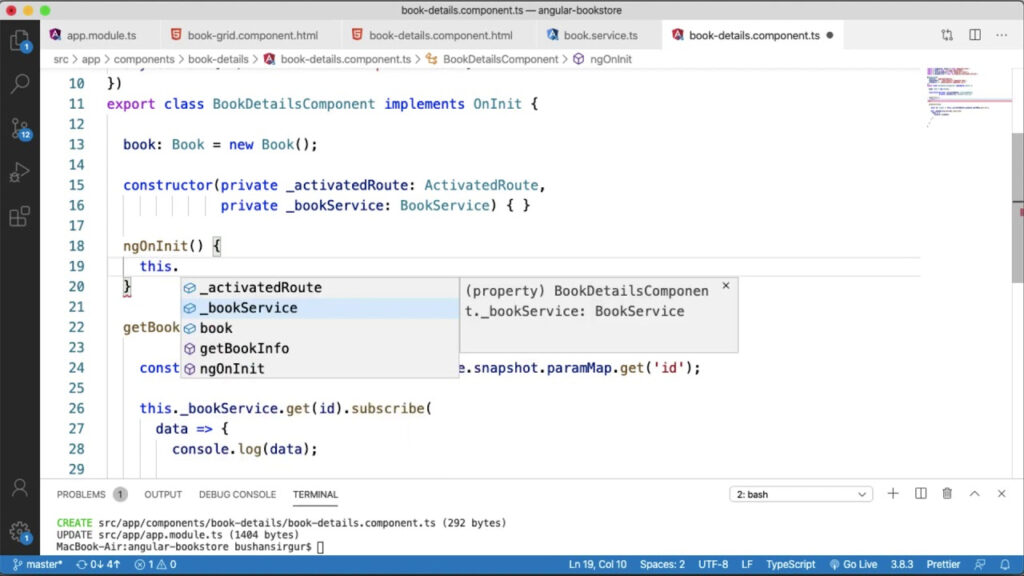Screen dimensions: 1024x576
Task: Click the terminal prompt input line
Action: 190,547
